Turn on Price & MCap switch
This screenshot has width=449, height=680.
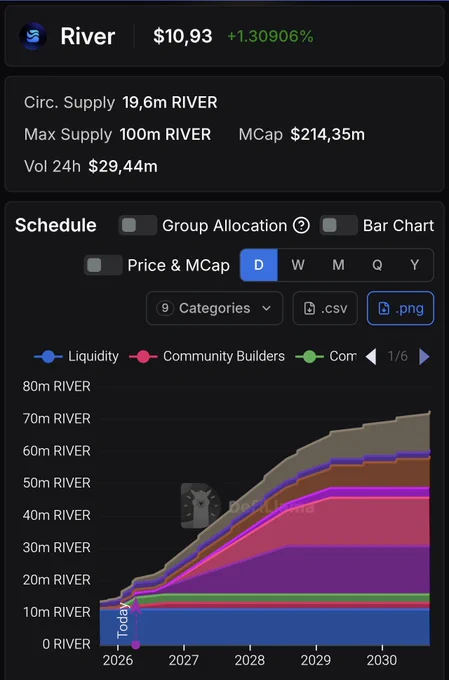103,265
